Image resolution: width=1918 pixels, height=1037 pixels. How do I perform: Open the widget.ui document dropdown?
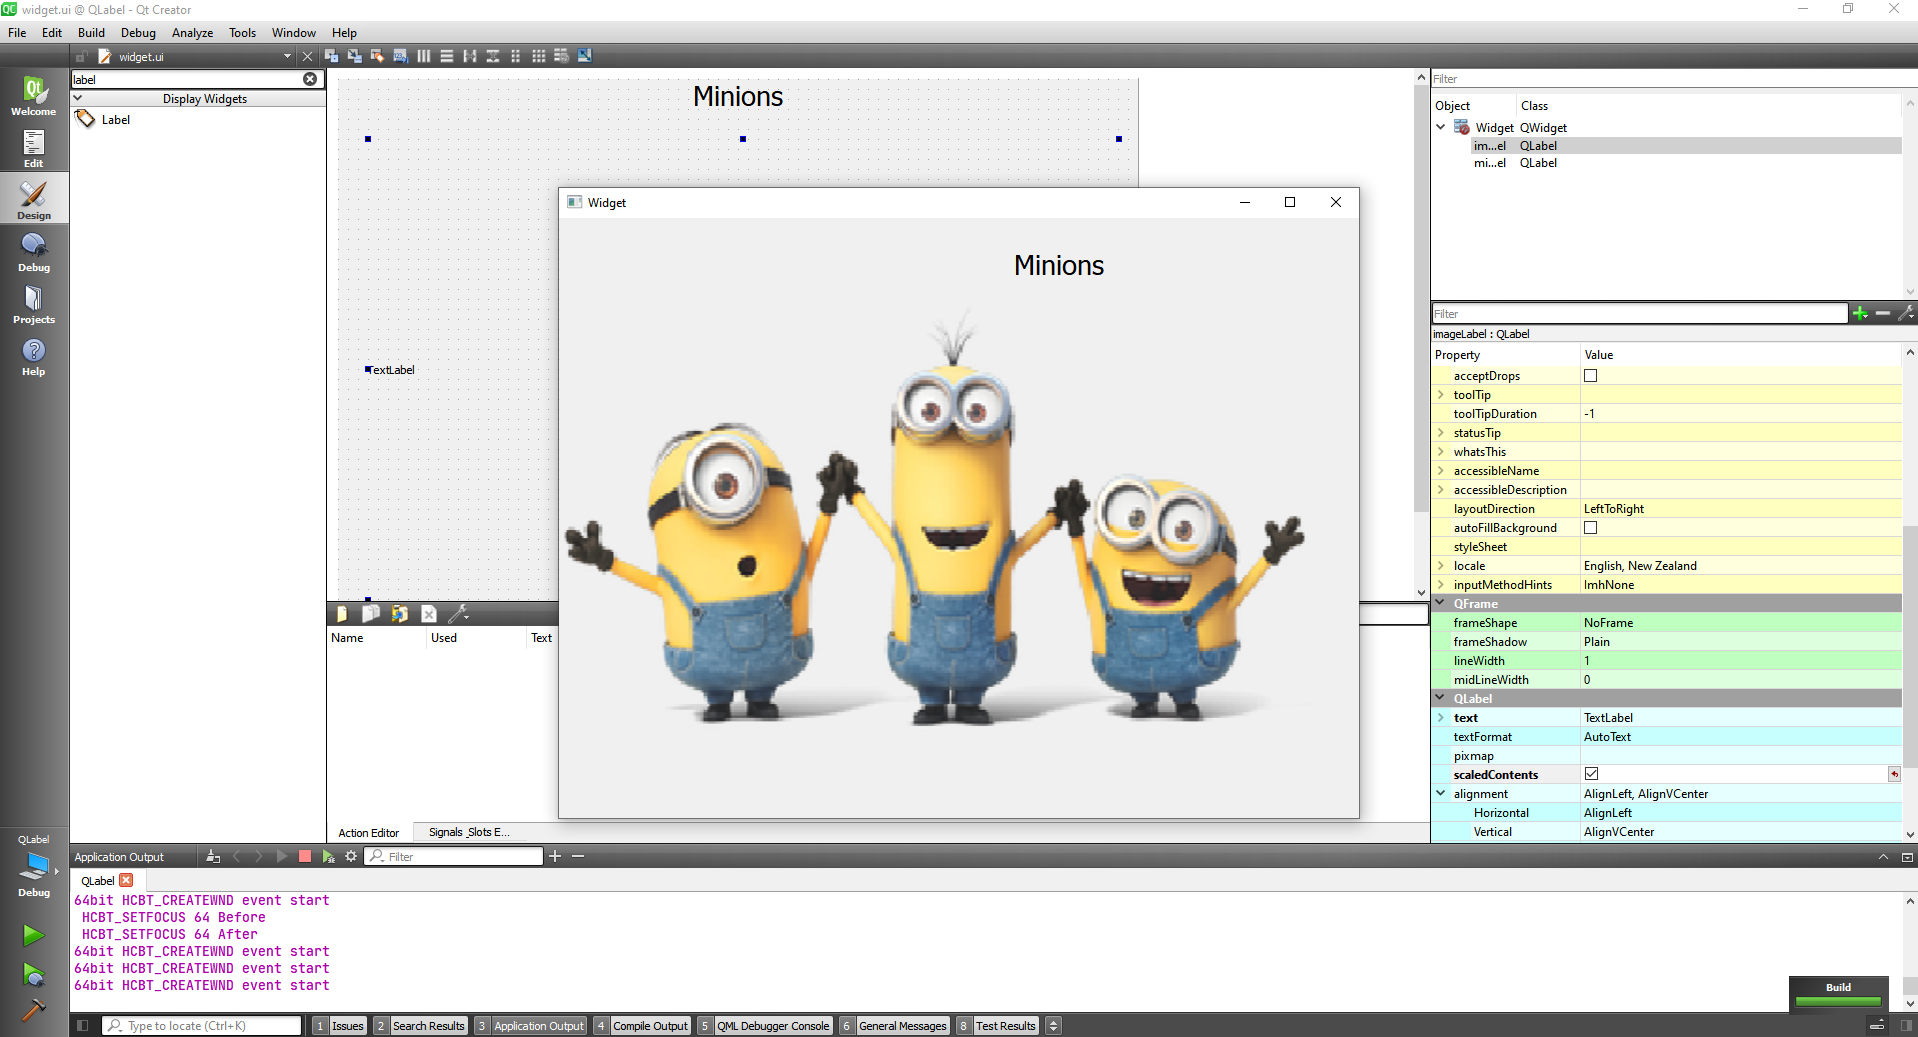(287, 56)
